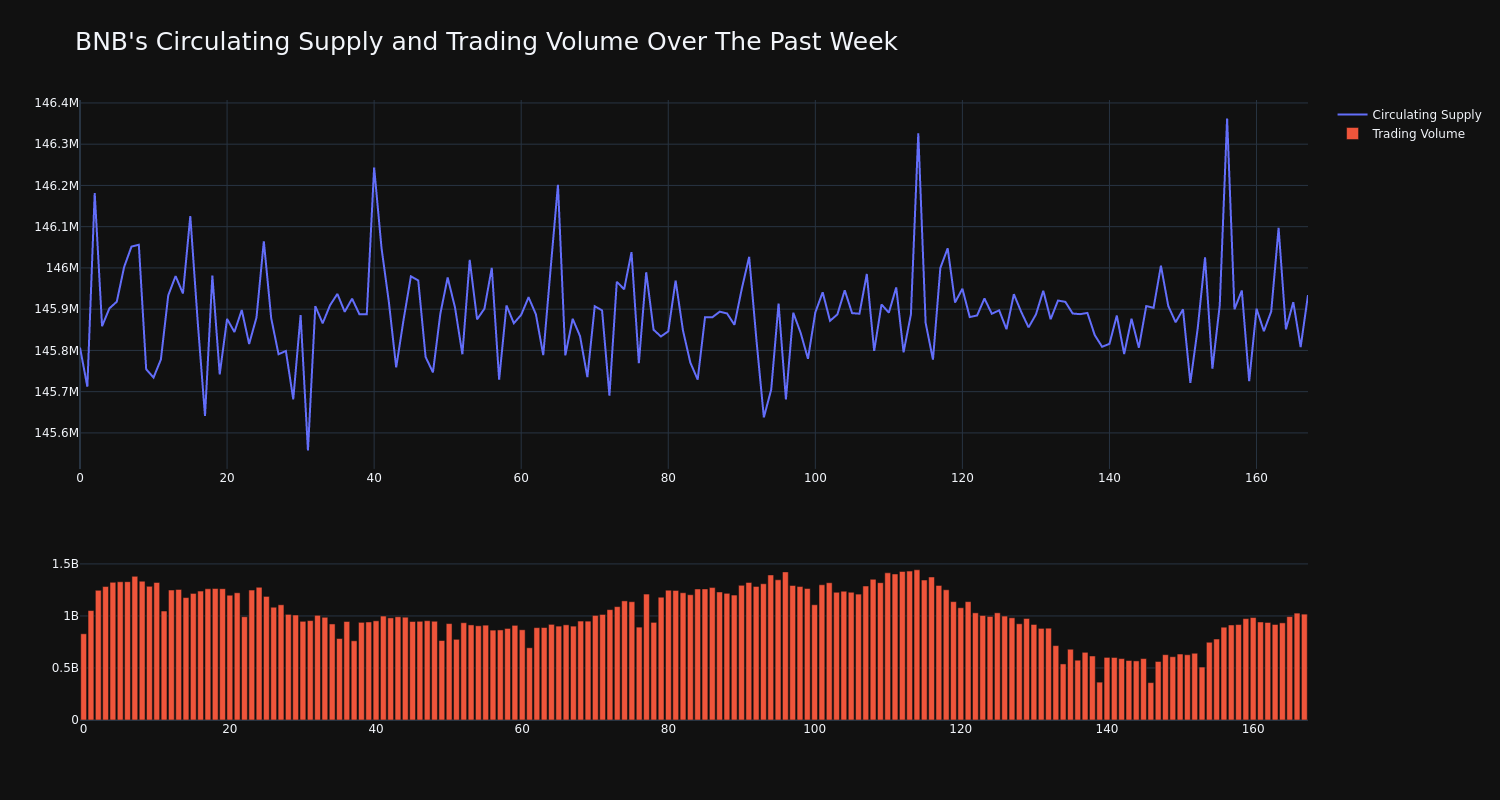This screenshot has width=1500, height=800.
Task: Click the 1B volume axis label
Action: [x=71, y=616]
